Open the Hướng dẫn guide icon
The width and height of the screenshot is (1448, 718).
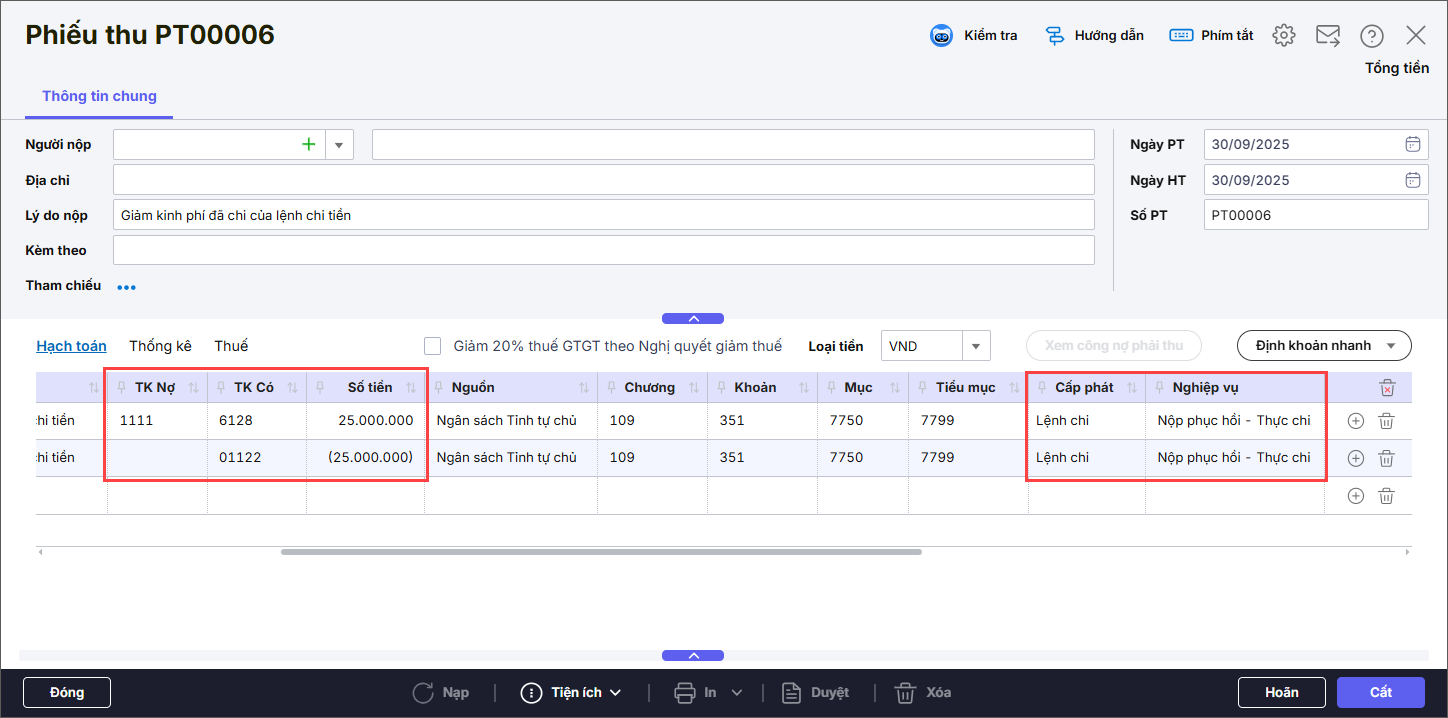pyautogui.click(x=1054, y=36)
